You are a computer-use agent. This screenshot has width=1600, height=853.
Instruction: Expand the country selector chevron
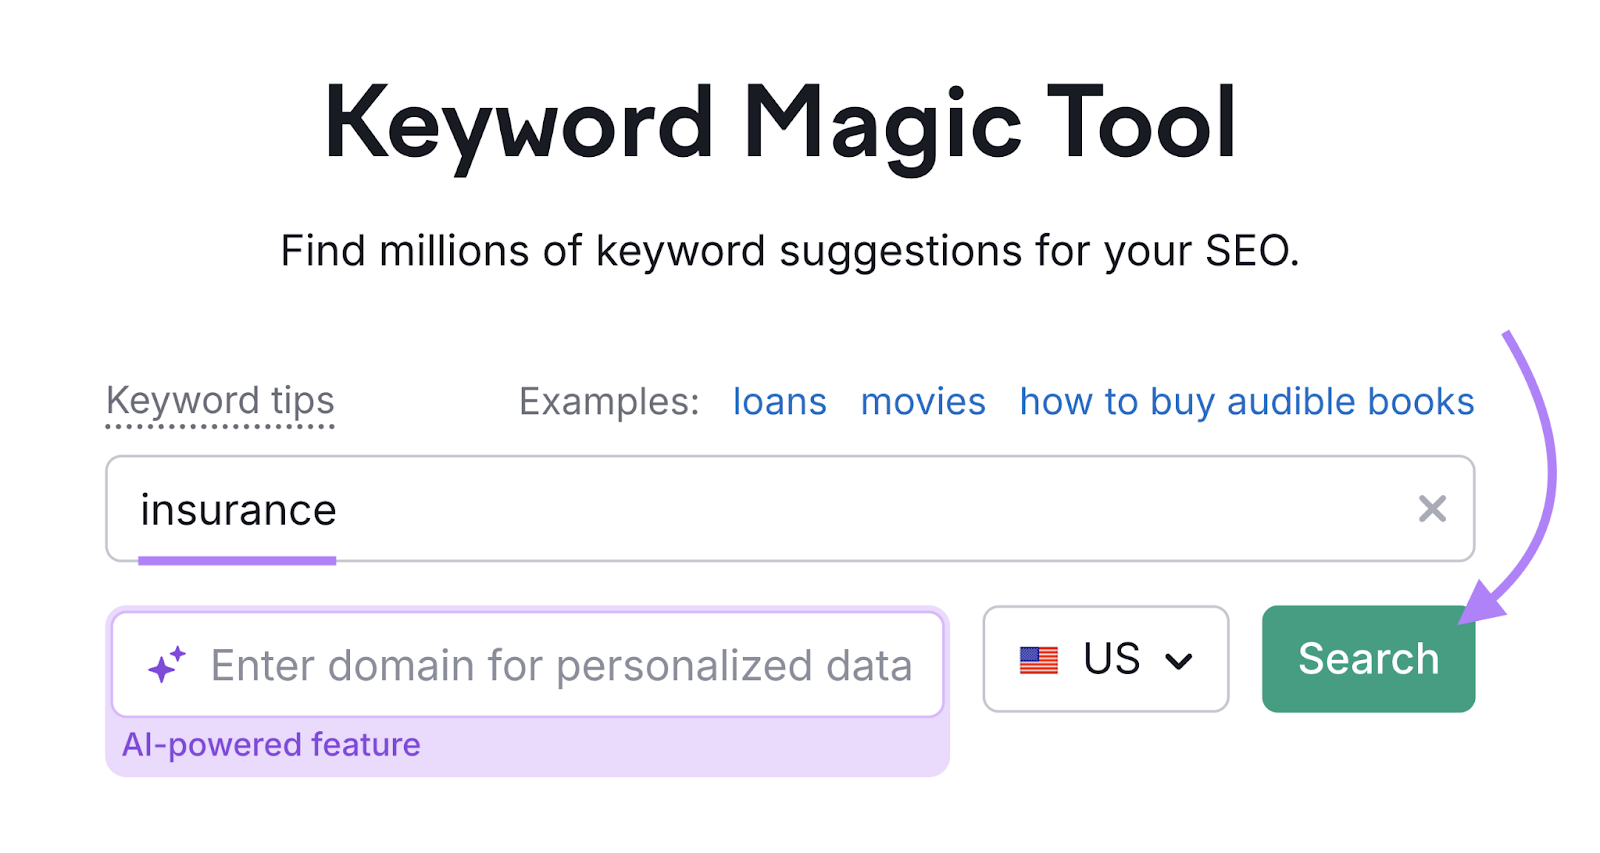pyautogui.click(x=1180, y=660)
